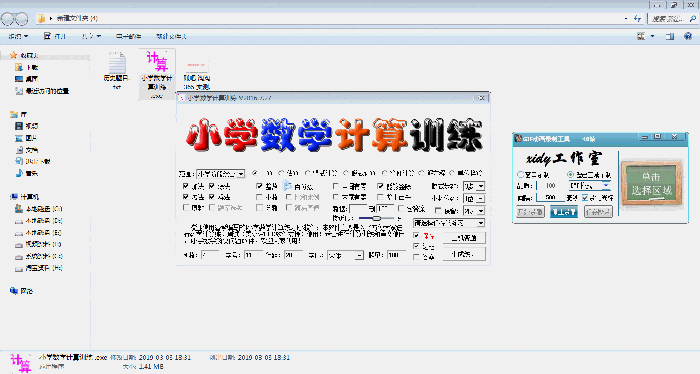The image size is (700, 374).
Task: Open Local Disk (C:) in navigation pane
Action: pyautogui.click(x=38, y=209)
